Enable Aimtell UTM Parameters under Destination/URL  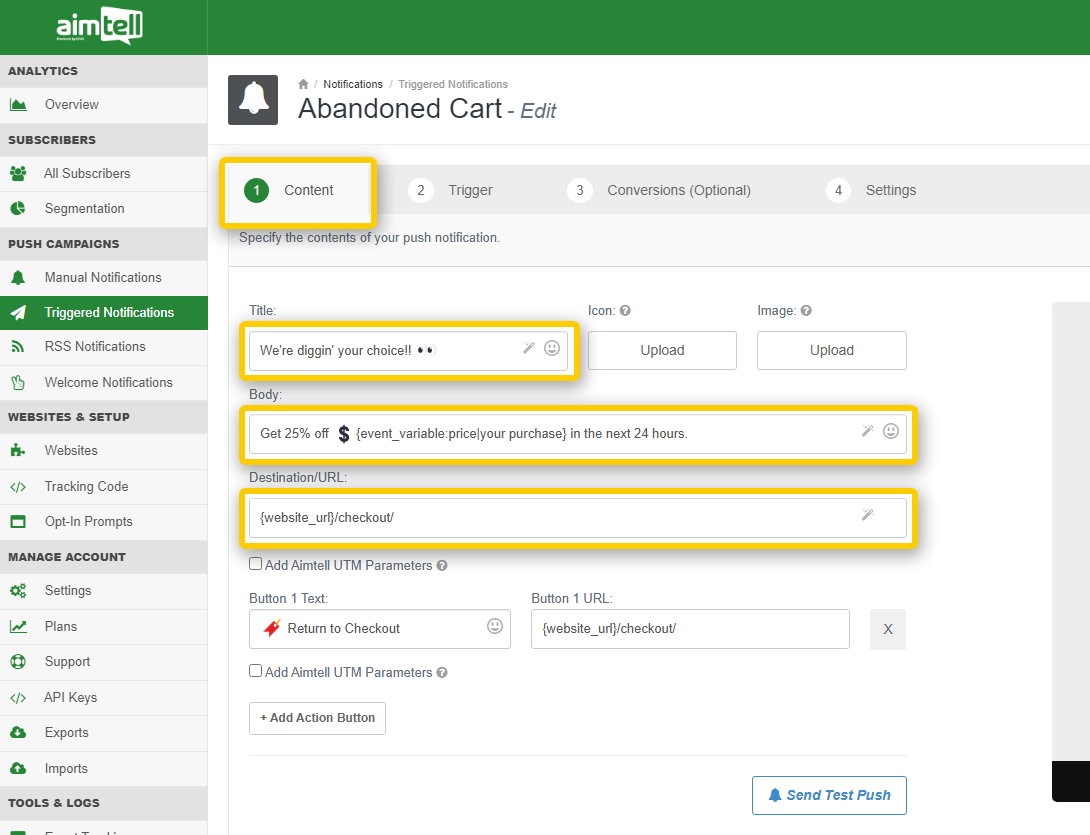(x=256, y=564)
